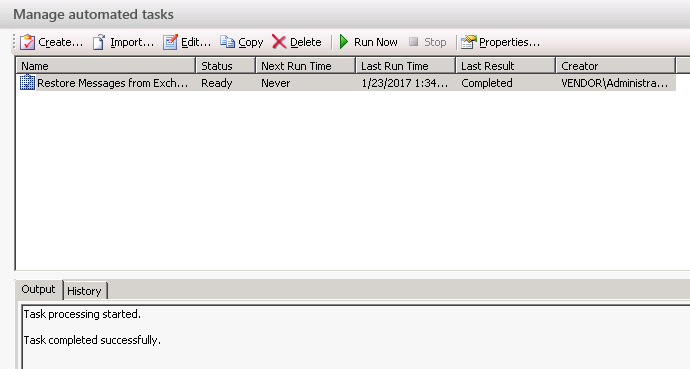Sort by the Last Run Time column header
Image resolution: width=690 pixels, height=369 pixels.
pos(406,66)
